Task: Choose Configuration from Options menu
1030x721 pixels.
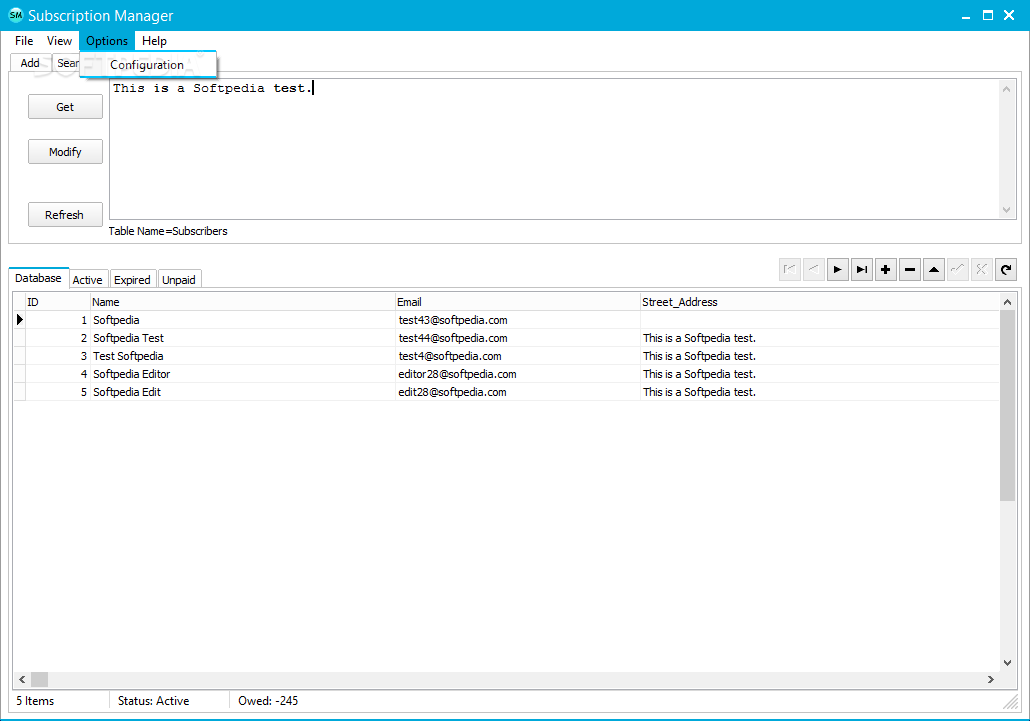Action: [147, 65]
